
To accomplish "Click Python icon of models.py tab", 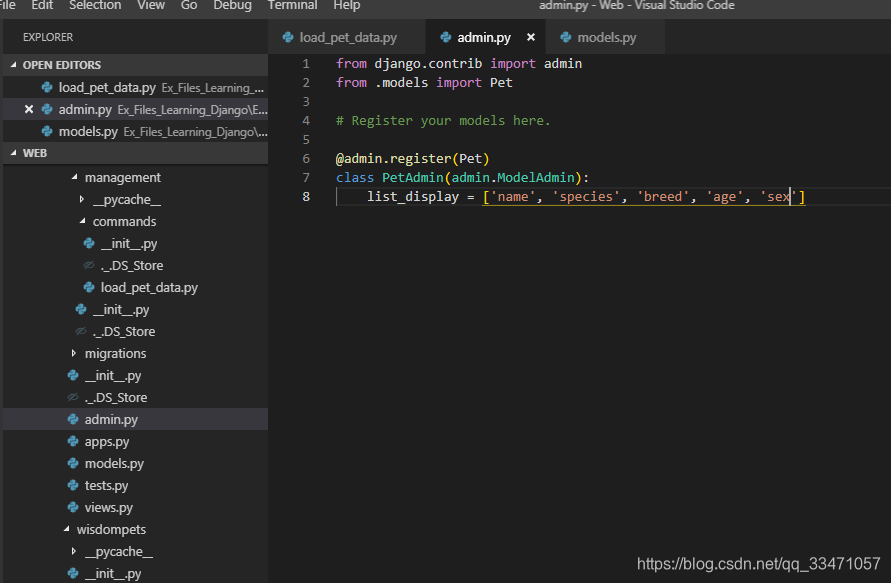I will (565, 38).
